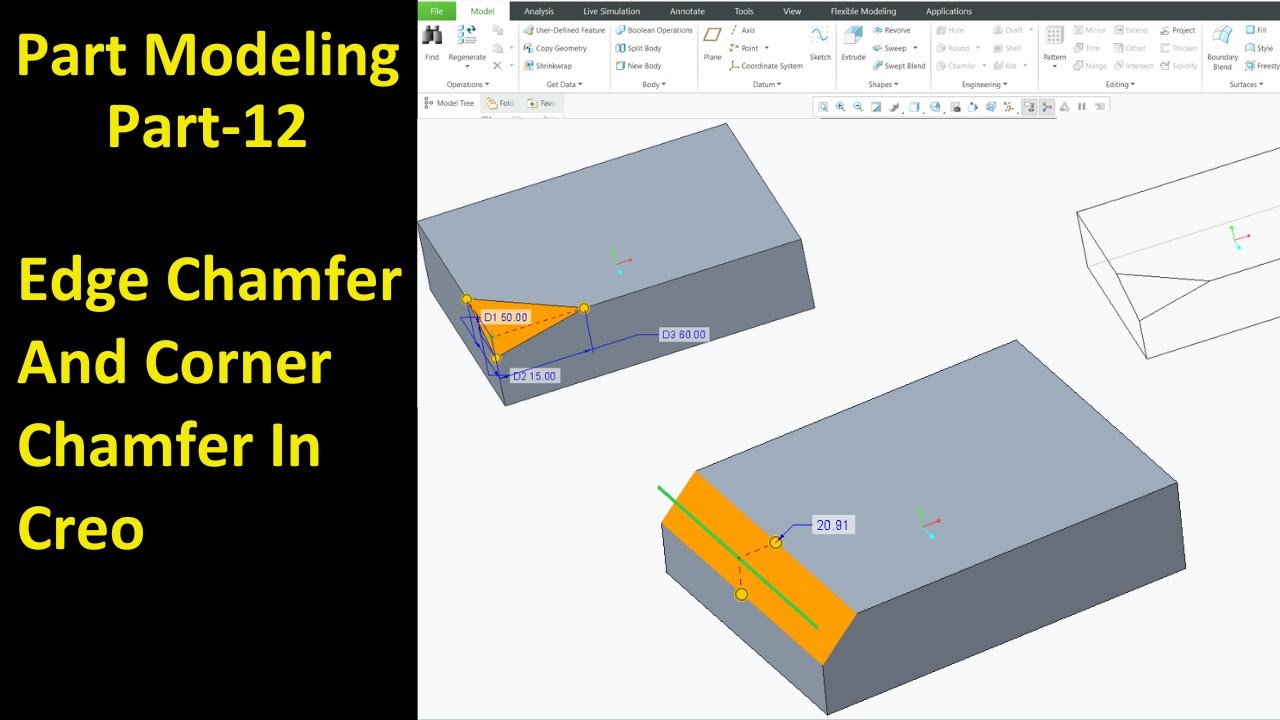Screen dimensions: 1280x720
Task: Open the Tools tab
Action: coord(744,11)
